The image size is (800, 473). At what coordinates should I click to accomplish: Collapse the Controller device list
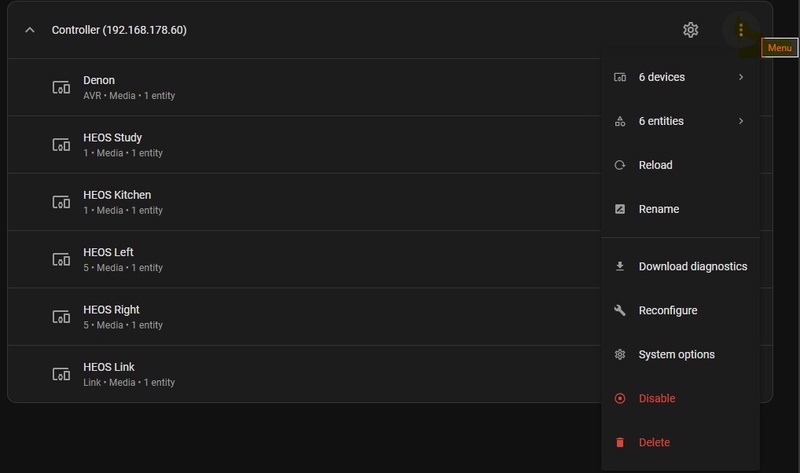(x=29, y=30)
